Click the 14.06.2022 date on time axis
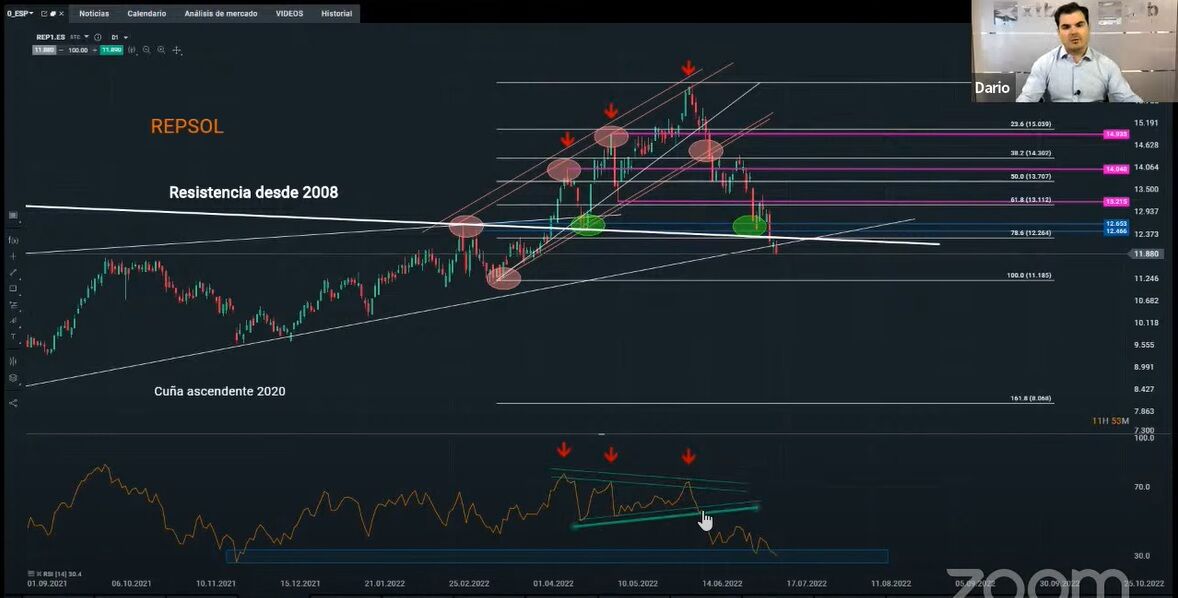The height and width of the screenshot is (598, 1178). pyautogui.click(x=722, y=583)
